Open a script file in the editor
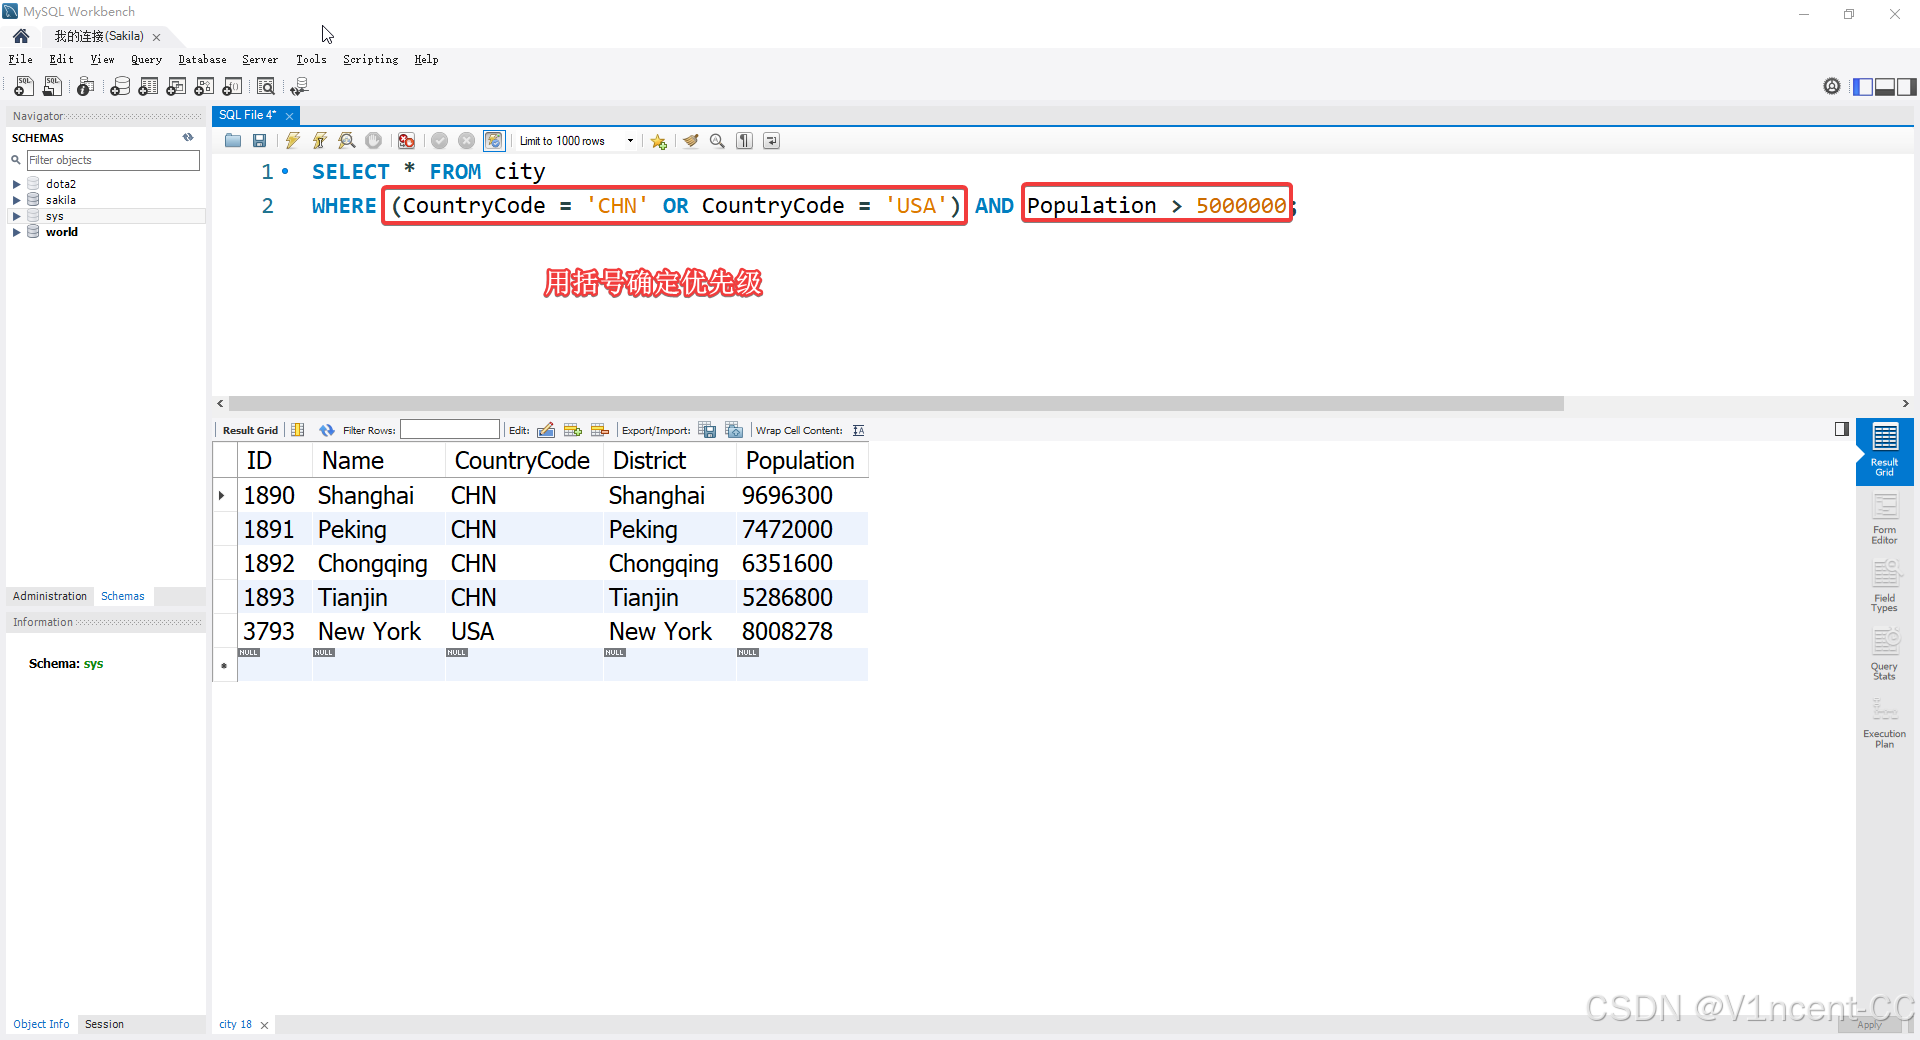Viewport: 1920px width, 1040px height. point(233,141)
